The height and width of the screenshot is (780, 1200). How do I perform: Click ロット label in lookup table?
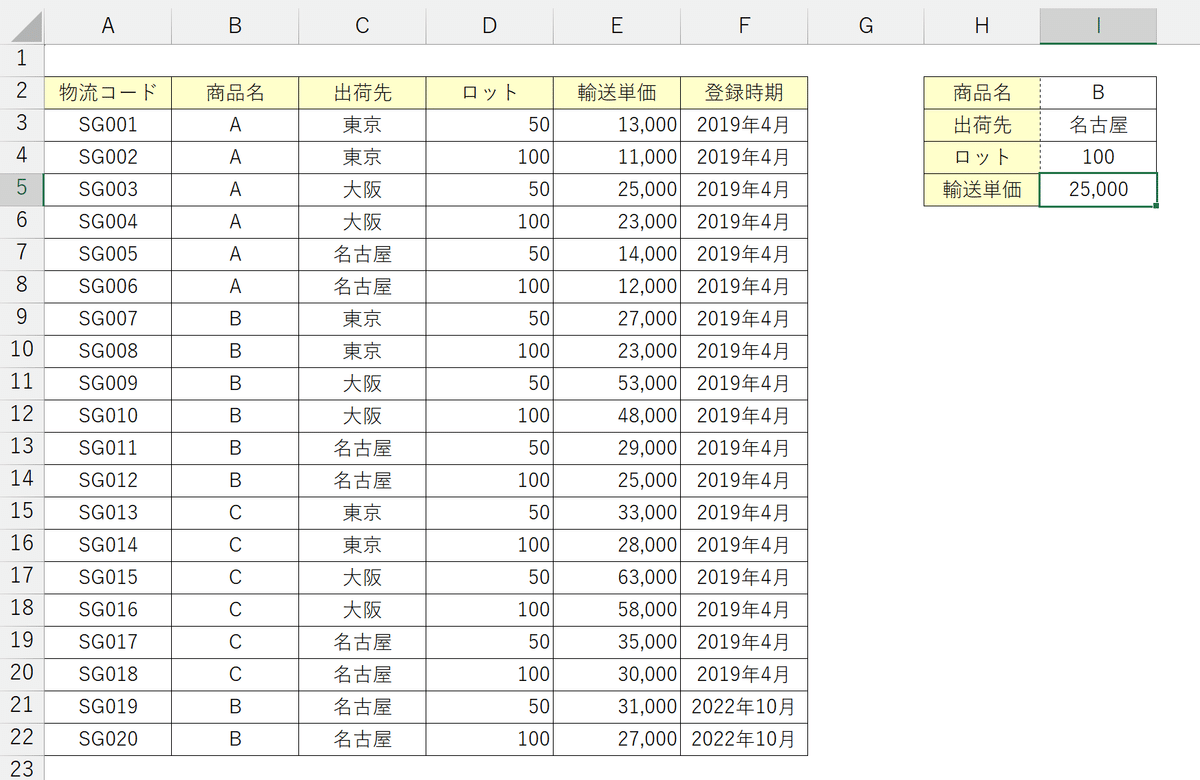point(982,157)
